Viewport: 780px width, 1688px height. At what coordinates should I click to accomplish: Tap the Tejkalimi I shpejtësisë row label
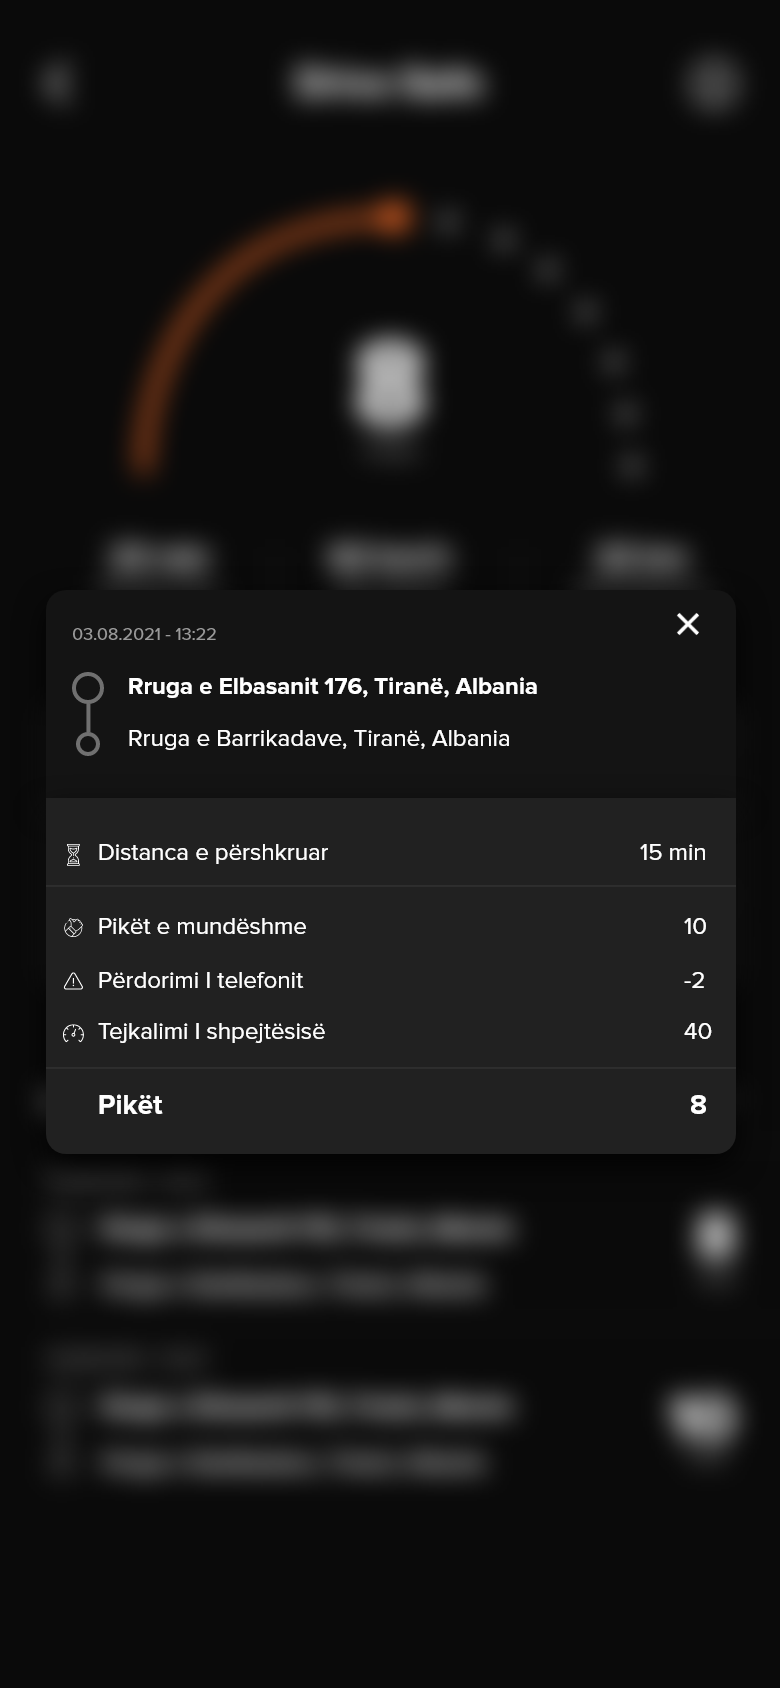tap(211, 1031)
